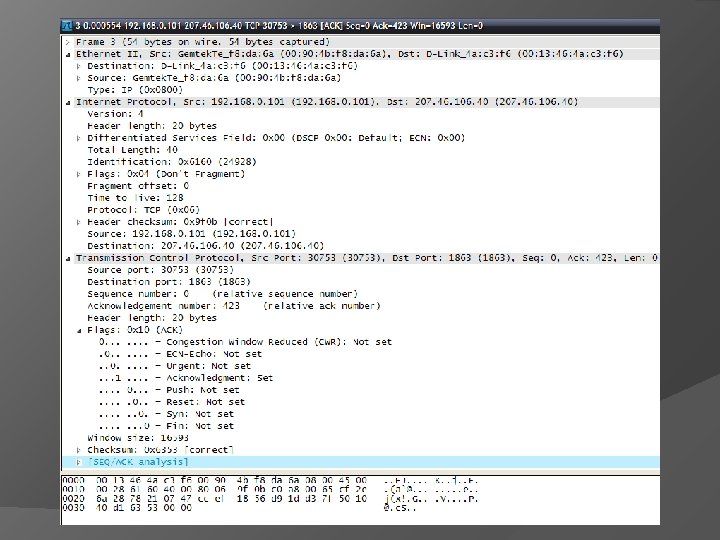
Task: Select the Time to live: 128 line
Action: [x=135, y=198]
